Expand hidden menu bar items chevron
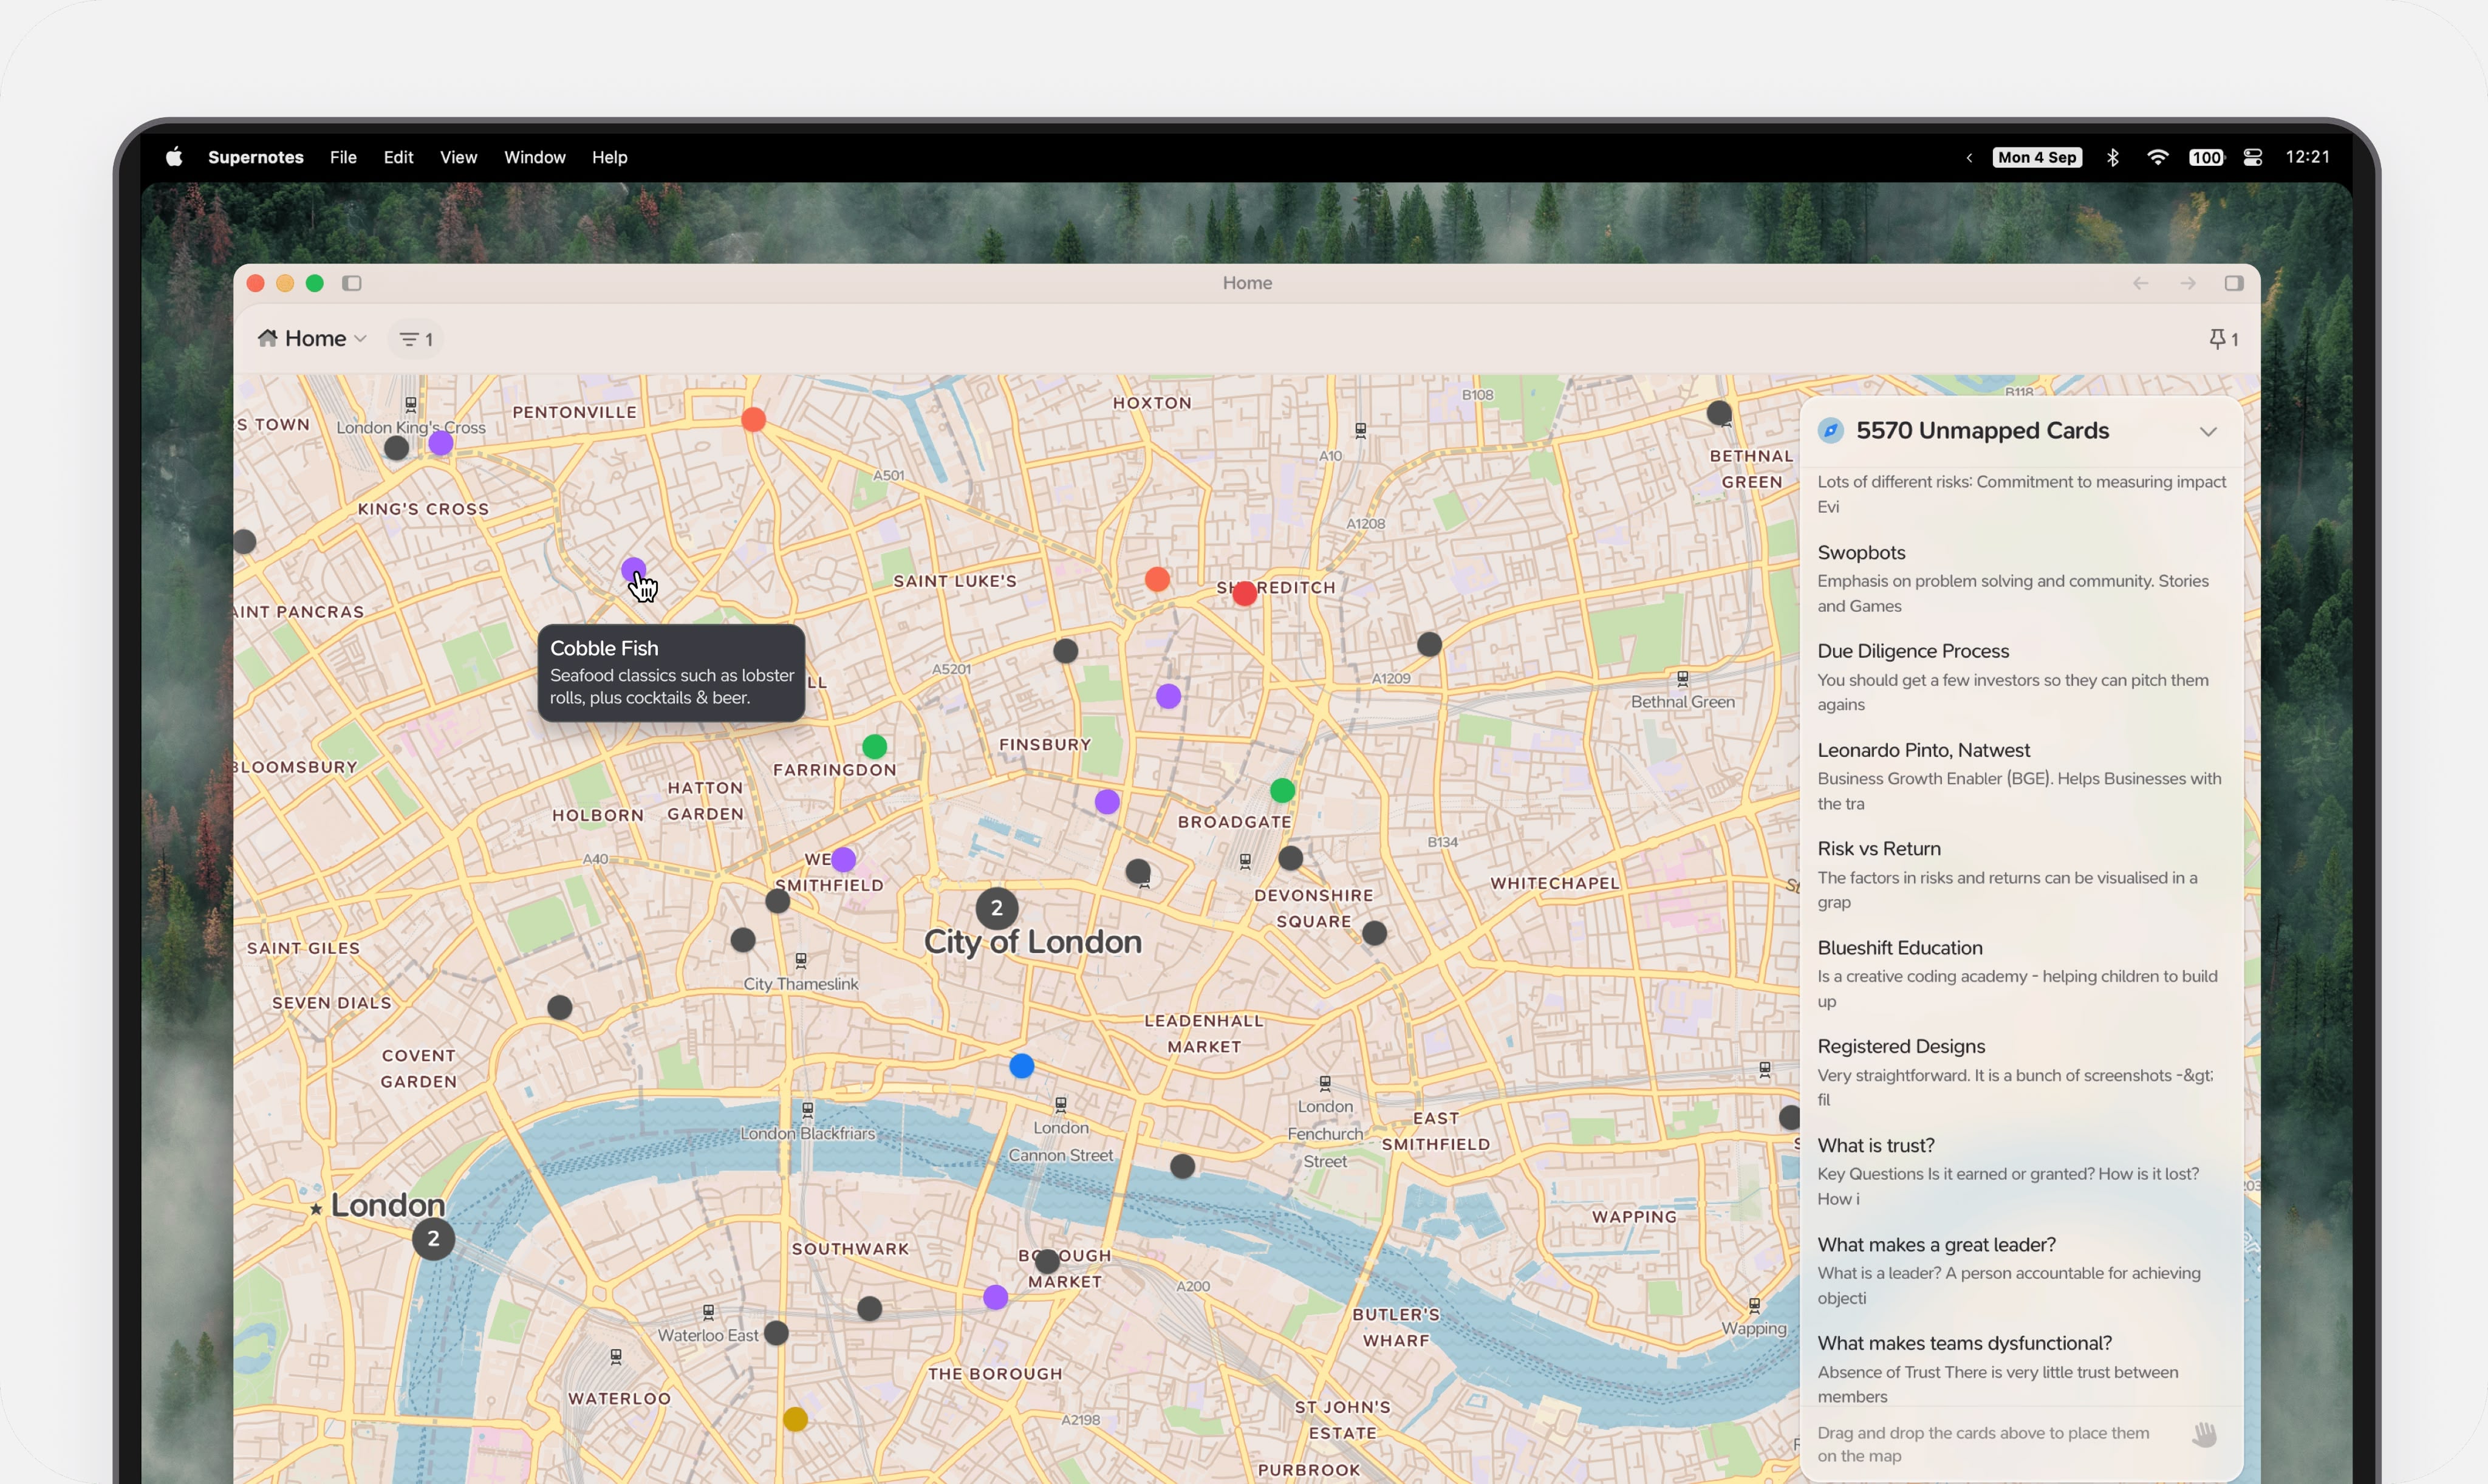Viewport: 2488px width, 1484px height. (1969, 157)
